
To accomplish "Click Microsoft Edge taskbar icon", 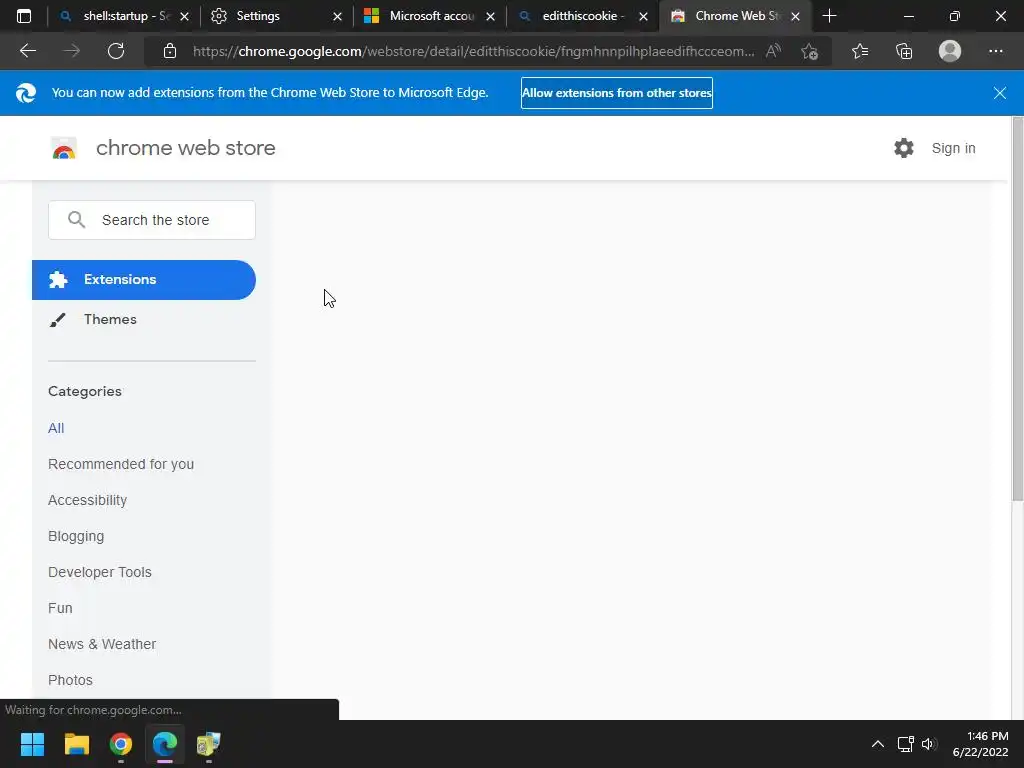I will (165, 744).
